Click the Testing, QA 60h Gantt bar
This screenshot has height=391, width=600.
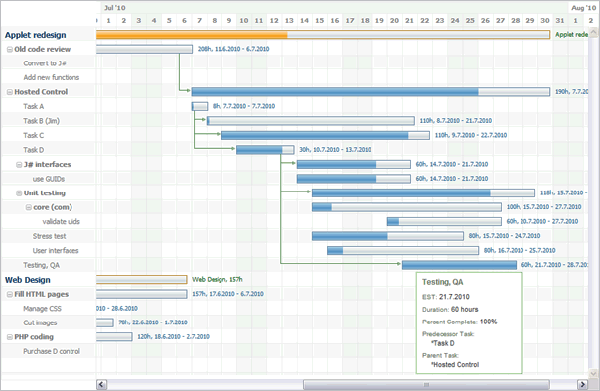click(459, 265)
